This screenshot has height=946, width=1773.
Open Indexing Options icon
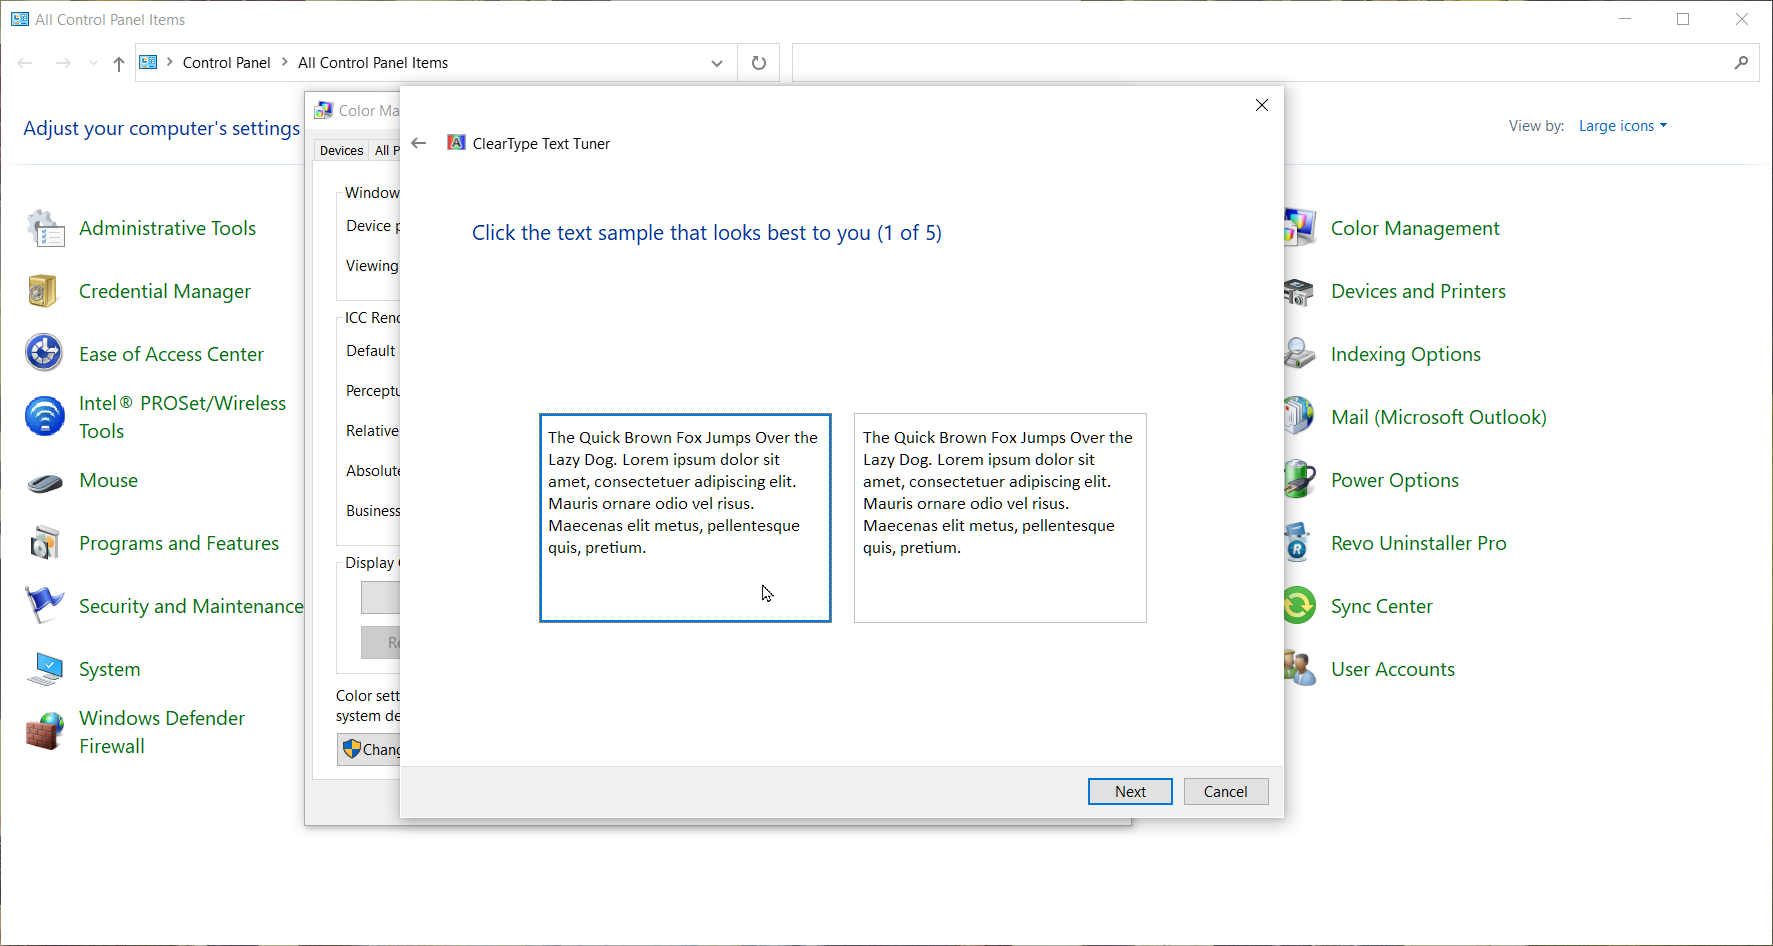tap(1300, 354)
